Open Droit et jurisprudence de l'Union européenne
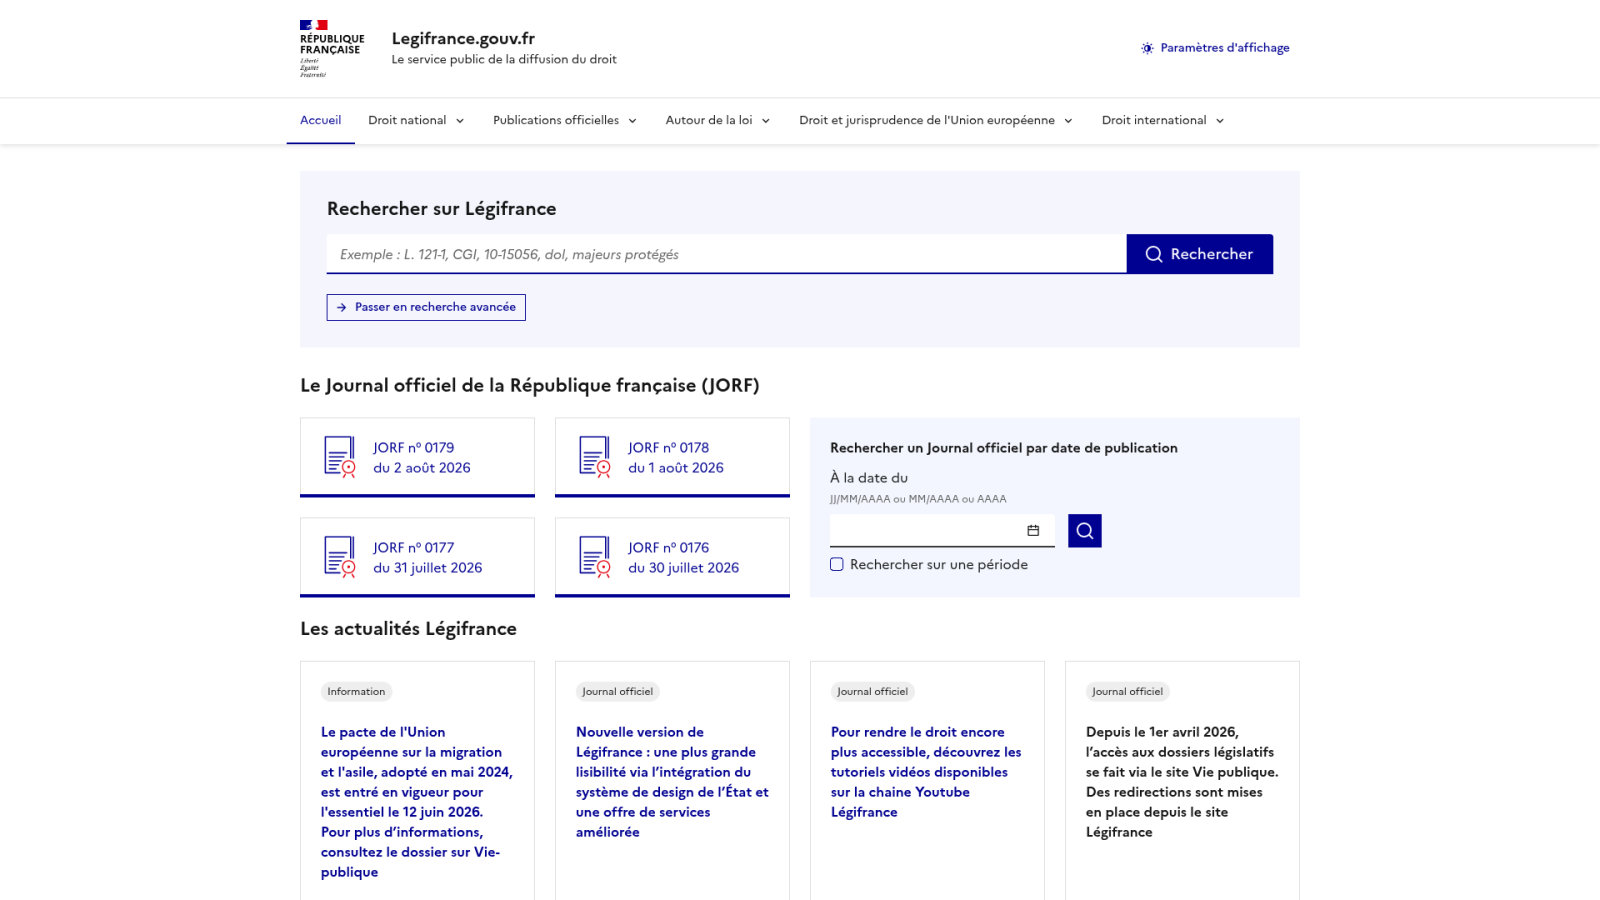Viewport: 1600px width, 900px height. click(936, 121)
